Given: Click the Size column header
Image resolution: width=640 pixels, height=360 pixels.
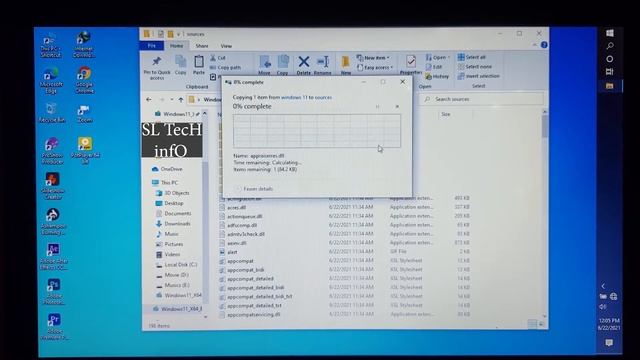Looking at the screenshot, I should pos(446,114).
